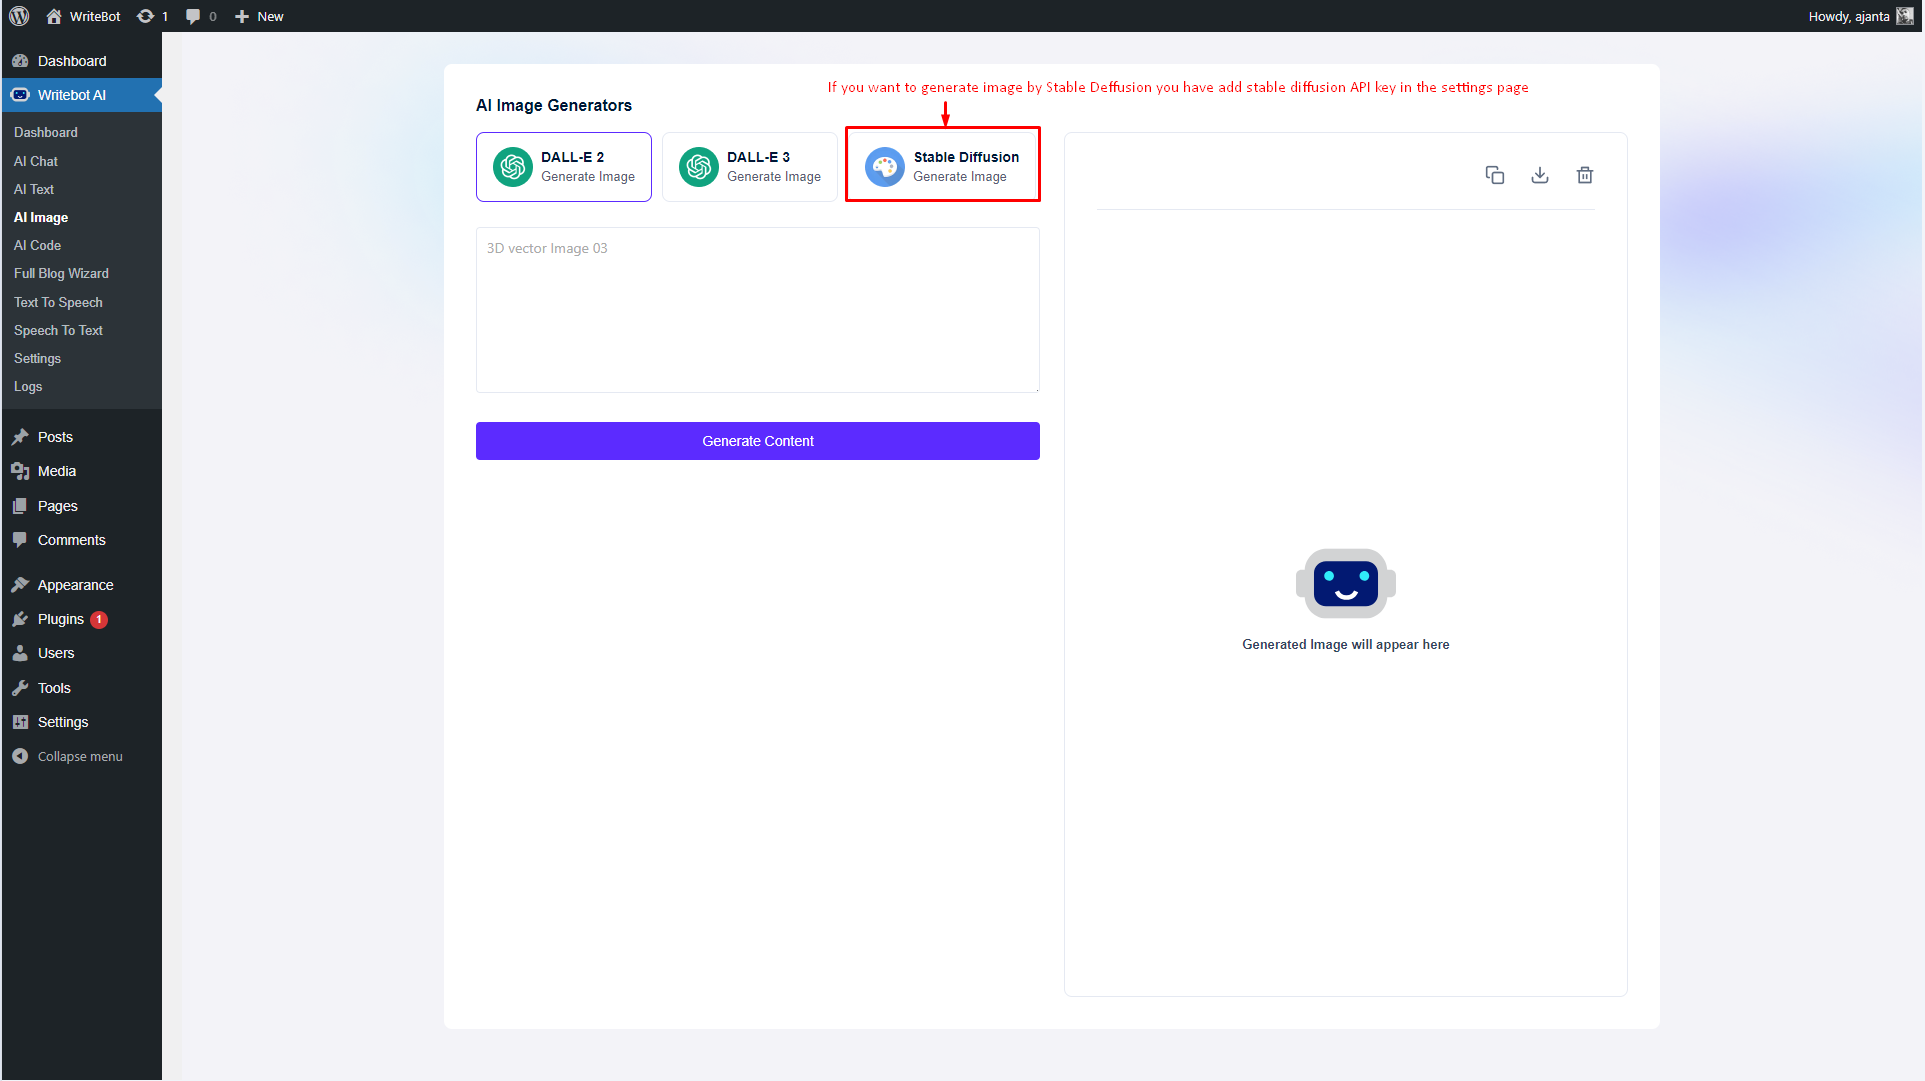The image size is (1925, 1081).
Task: Click the delete trash icon on the right panel
Action: (x=1584, y=173)
